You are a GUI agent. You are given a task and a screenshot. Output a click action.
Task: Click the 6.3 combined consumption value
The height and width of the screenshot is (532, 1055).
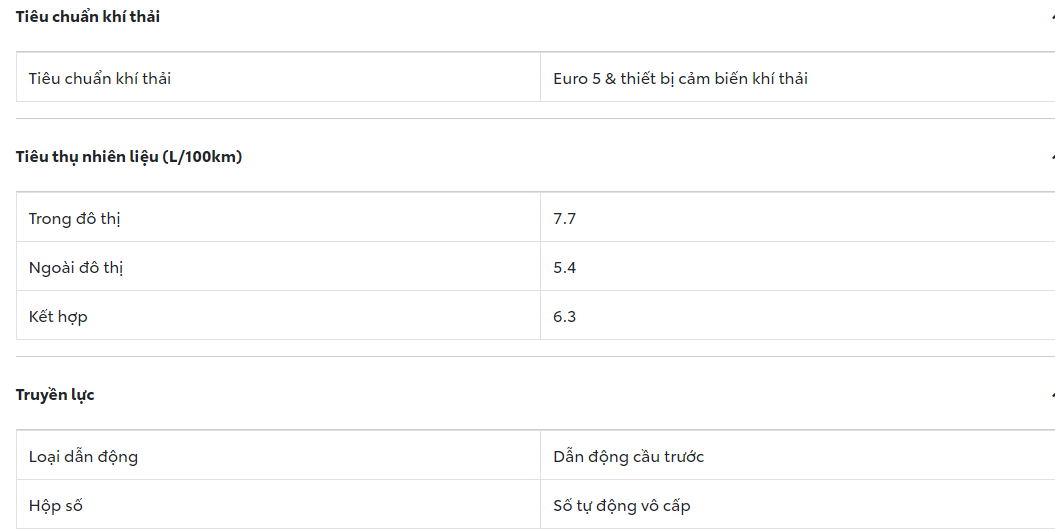coord(564,316)
